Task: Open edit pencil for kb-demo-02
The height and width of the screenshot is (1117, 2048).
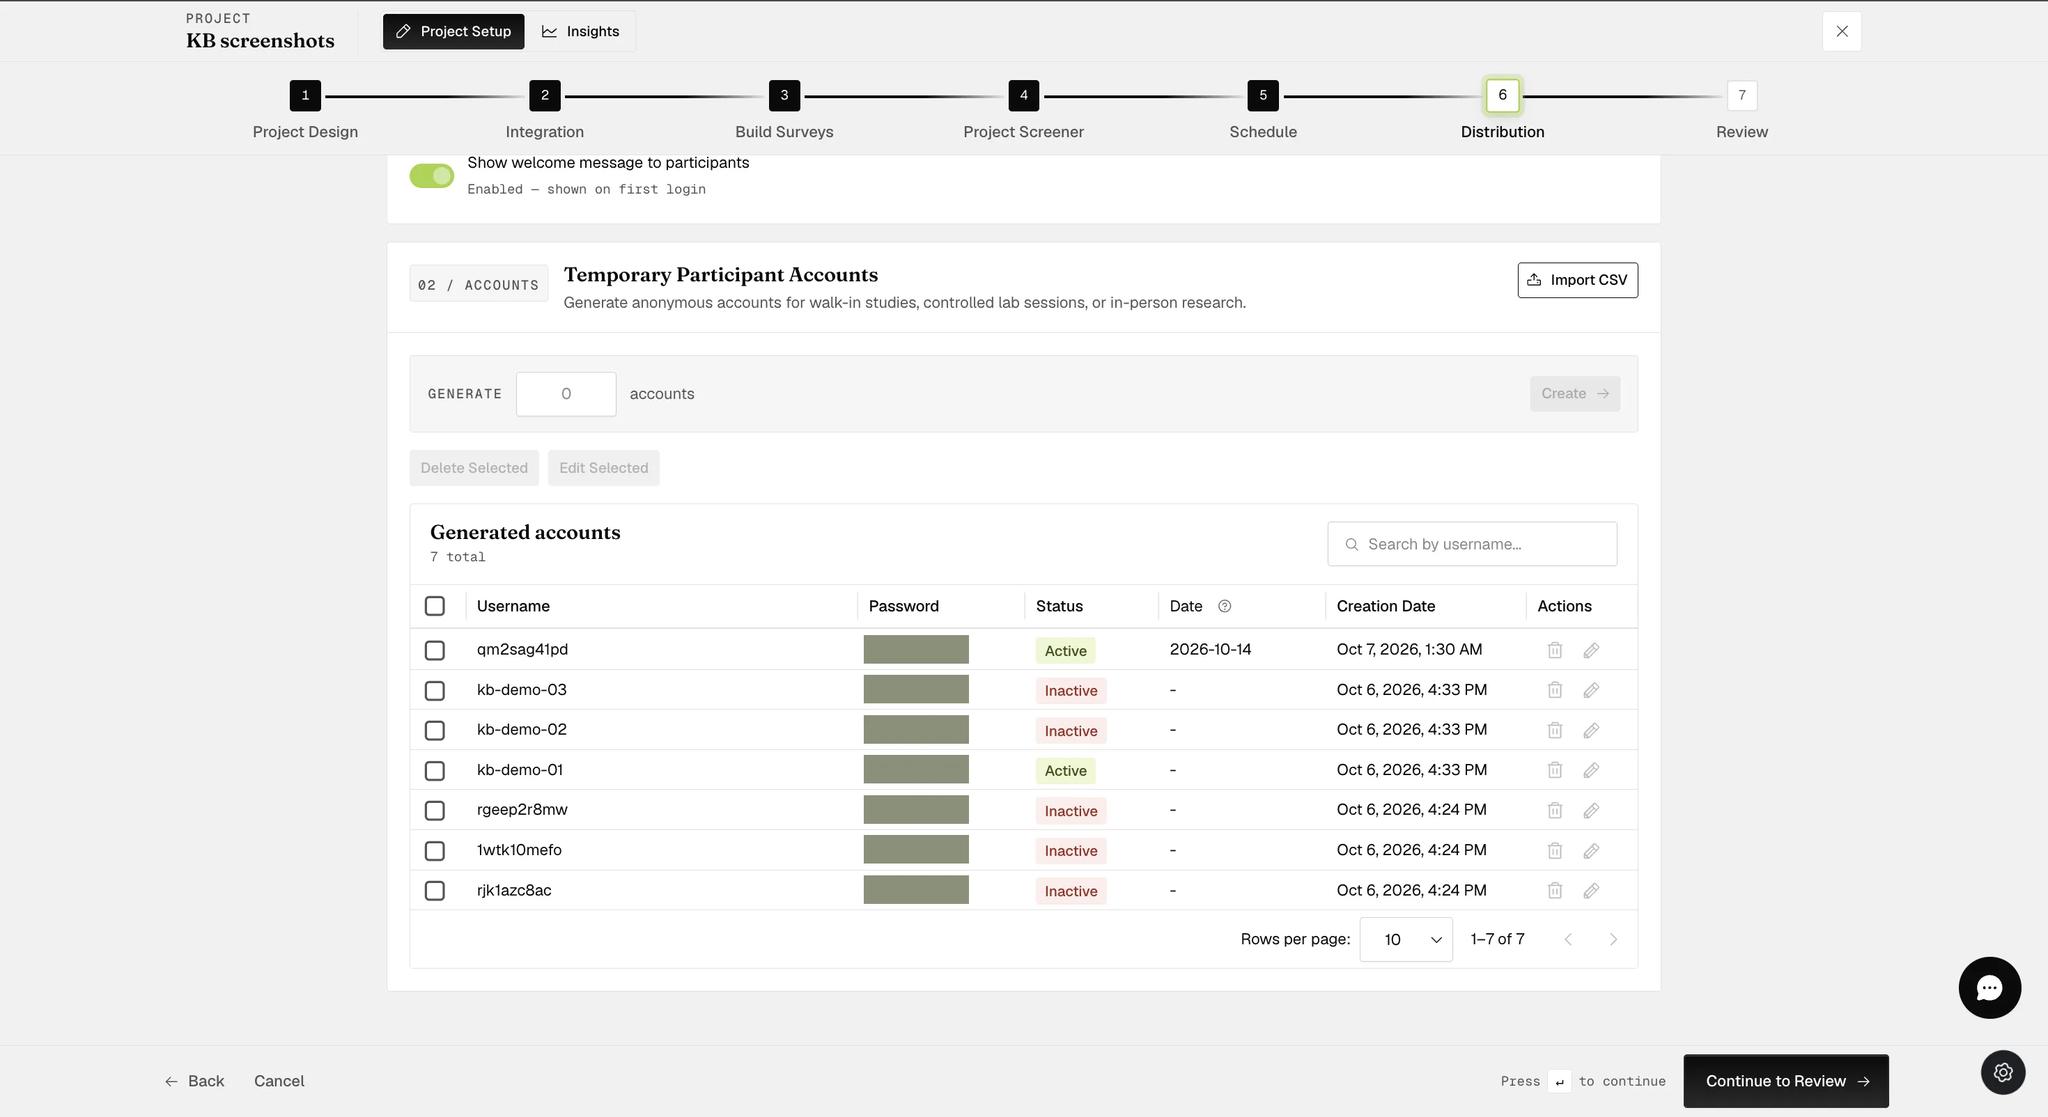Action: (1591, 730)
